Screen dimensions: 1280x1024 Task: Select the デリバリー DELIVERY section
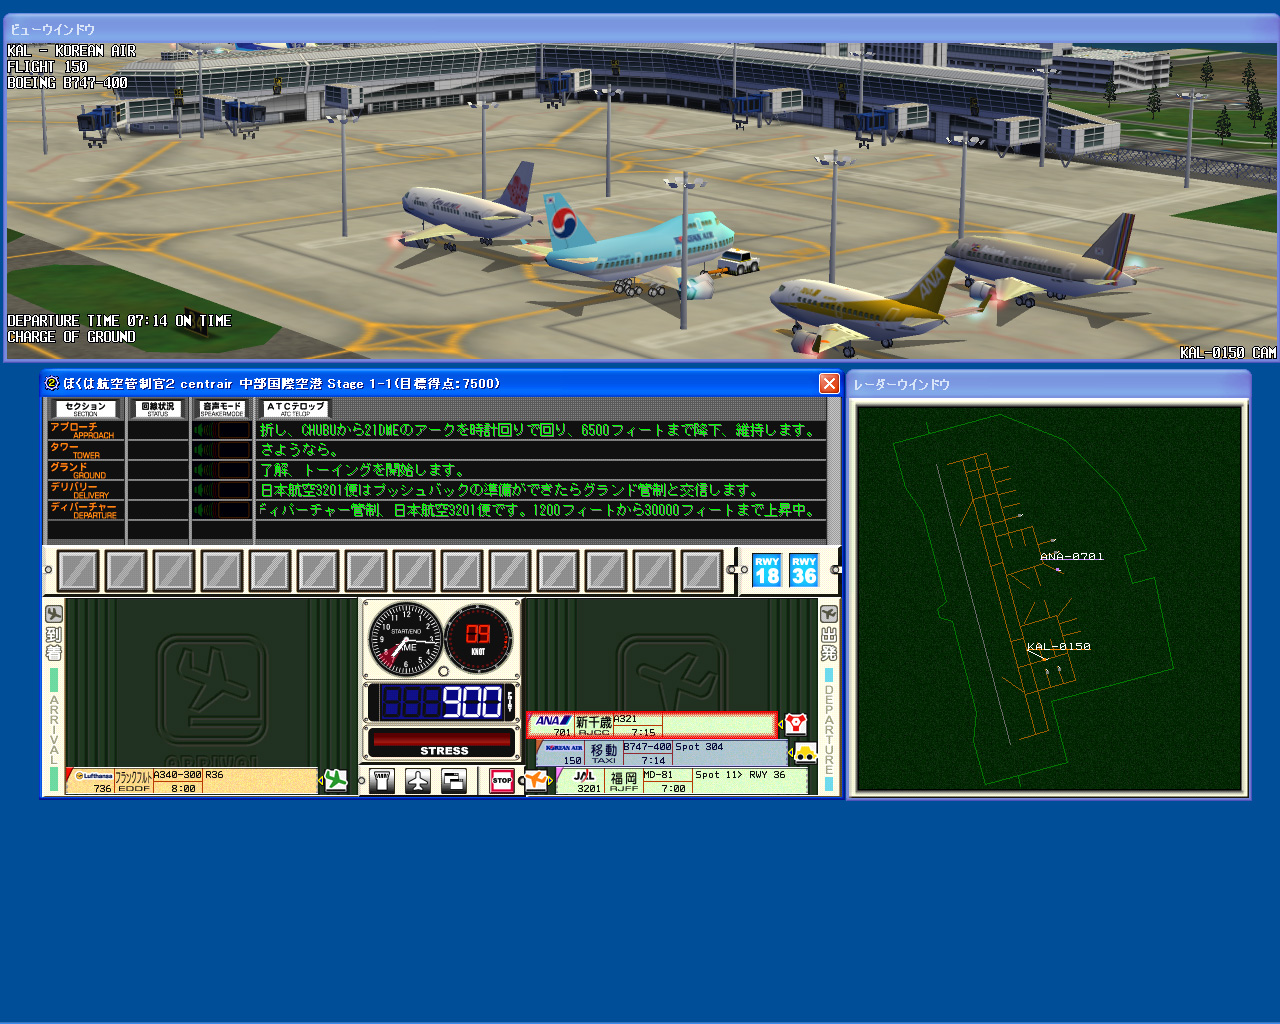click(x=85, y=490)
